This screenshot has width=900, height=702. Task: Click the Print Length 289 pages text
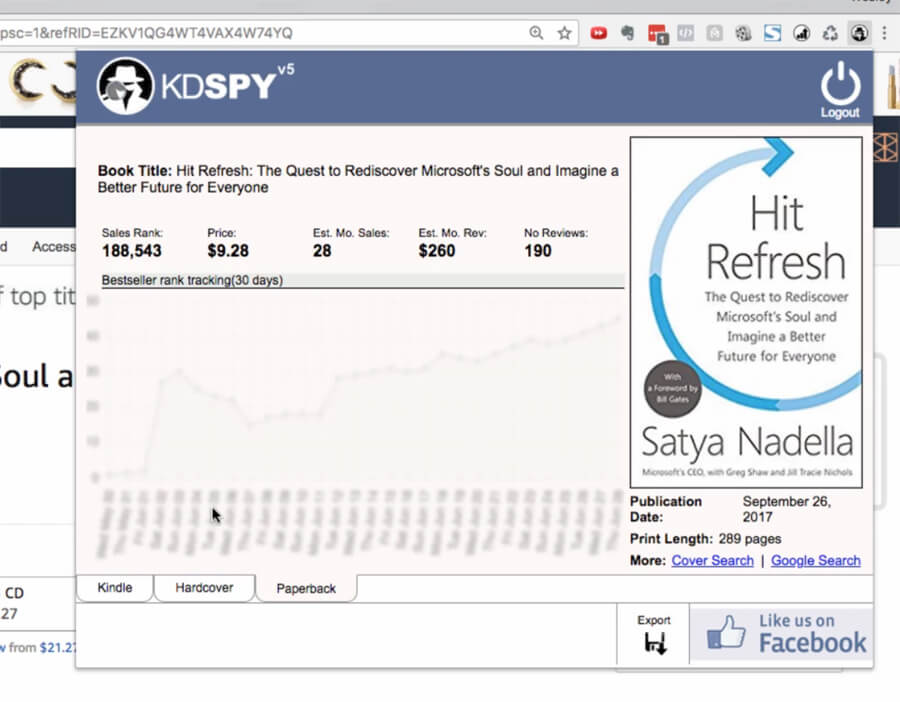click(705, 539)
